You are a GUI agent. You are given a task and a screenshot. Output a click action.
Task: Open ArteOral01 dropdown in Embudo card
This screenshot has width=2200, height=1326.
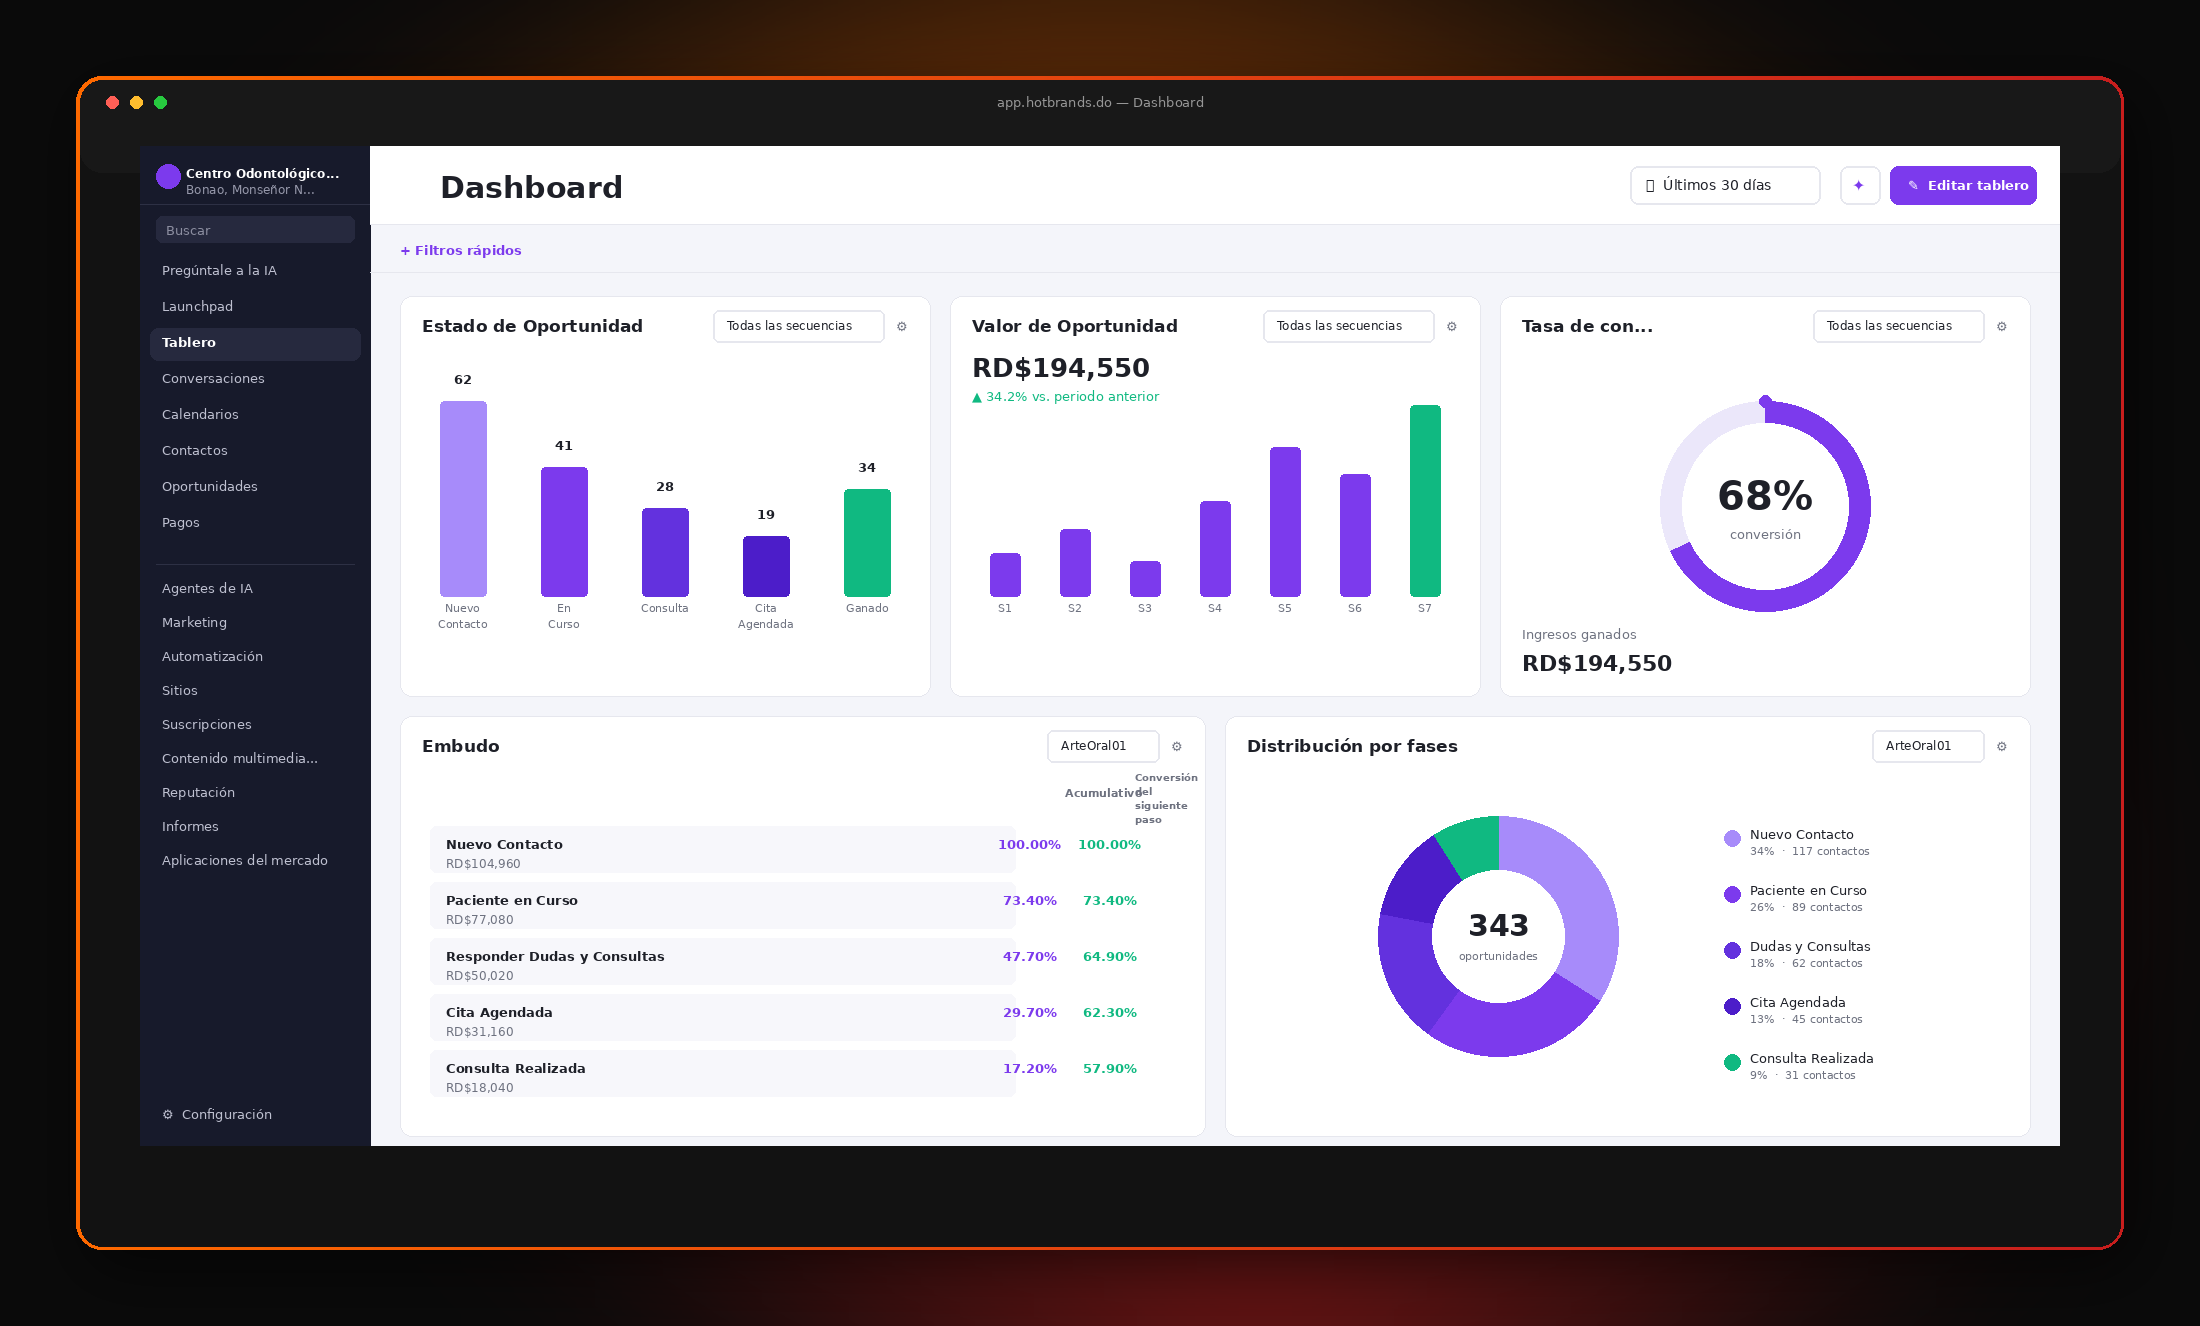(1103, 747)
